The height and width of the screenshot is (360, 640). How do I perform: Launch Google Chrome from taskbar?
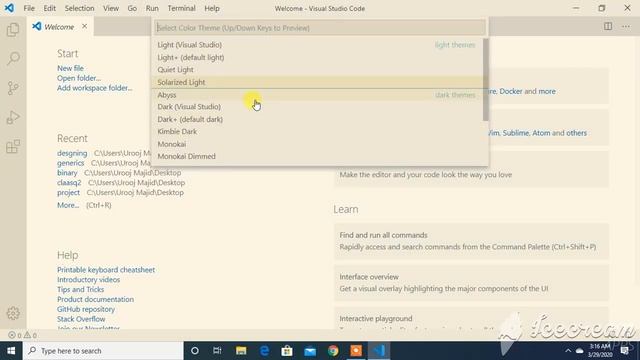(x=333, y=351)
